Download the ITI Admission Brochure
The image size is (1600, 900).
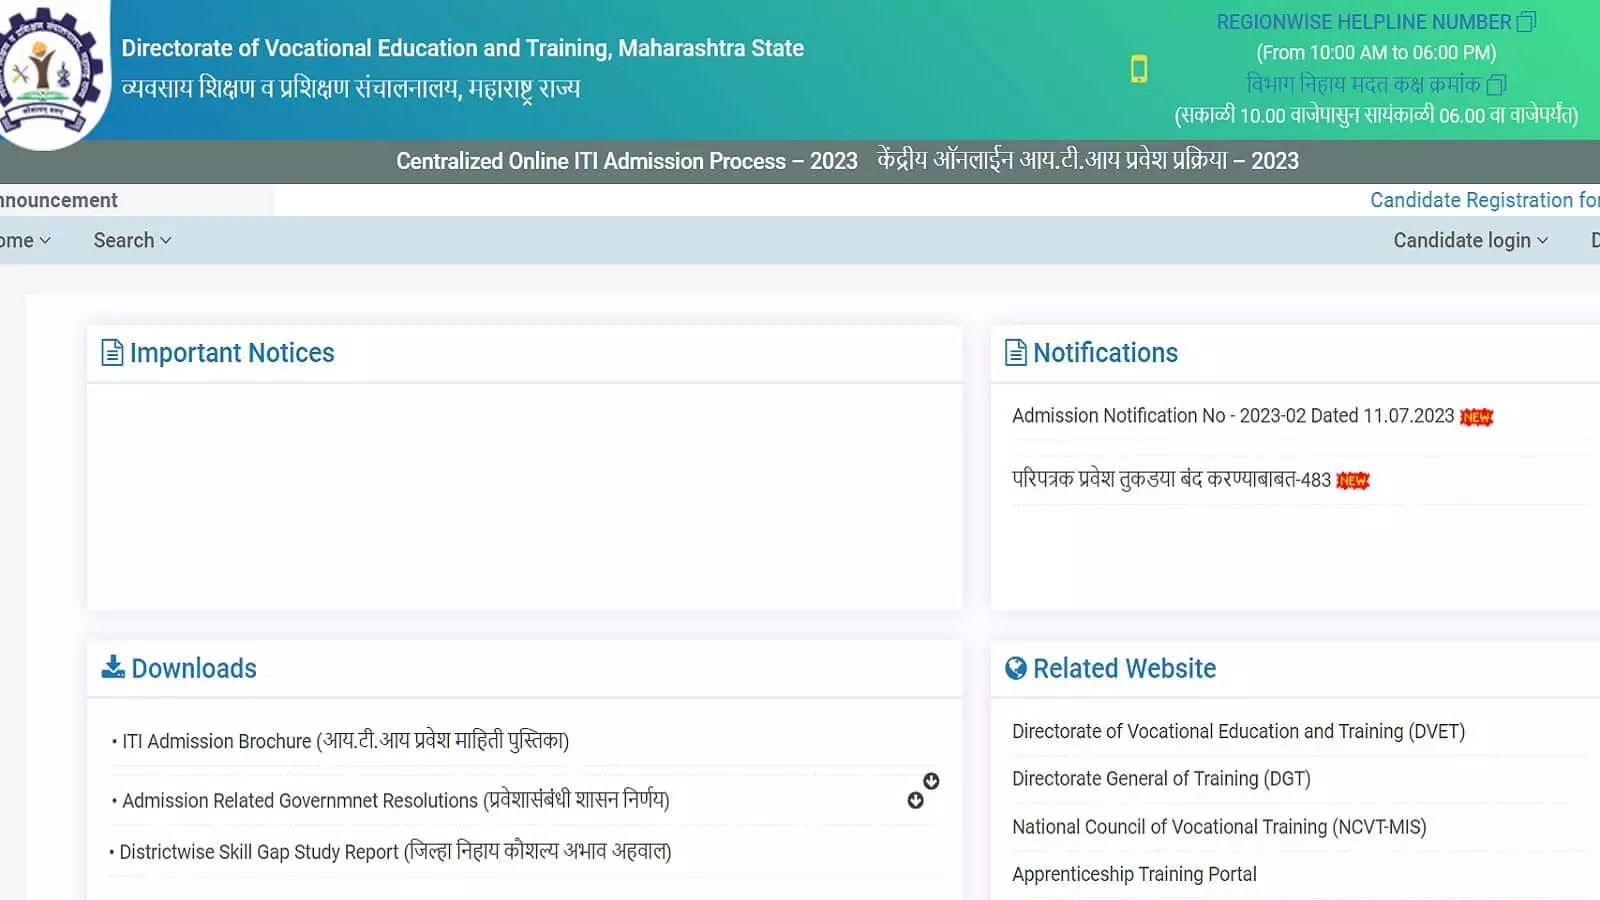tap(345, 741)
